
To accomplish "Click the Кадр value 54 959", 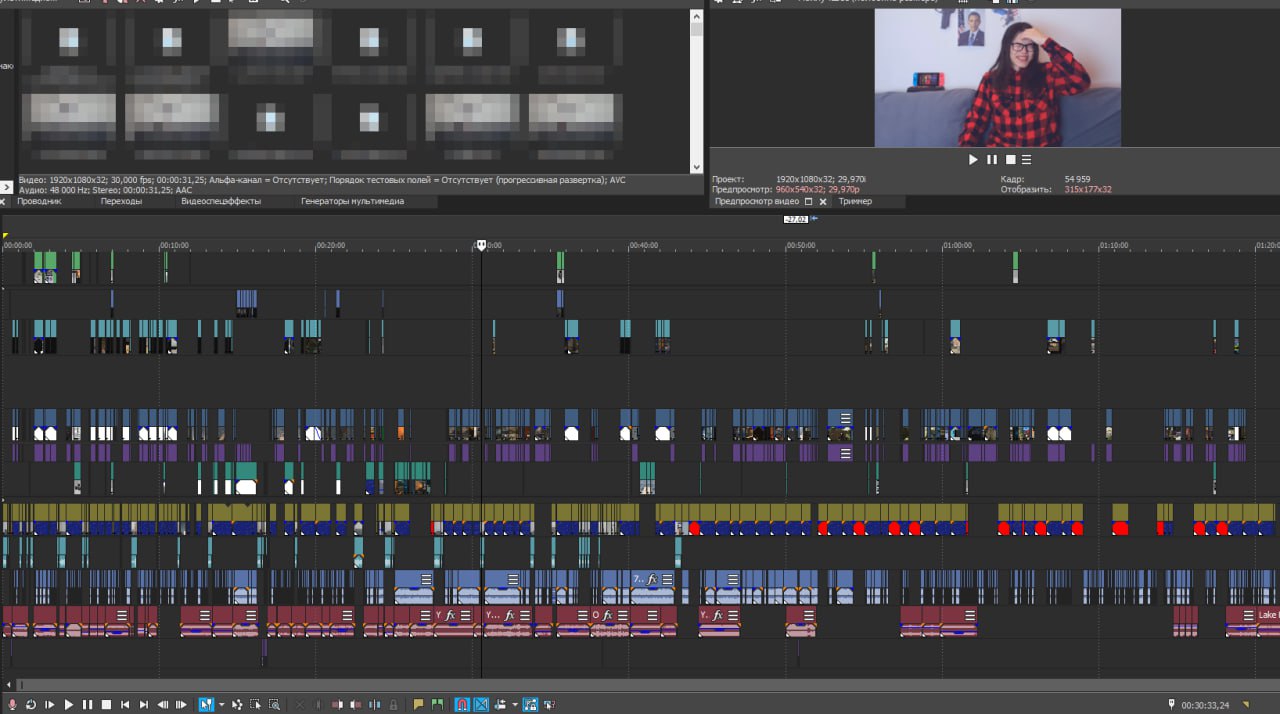I will pos(1077,179).
